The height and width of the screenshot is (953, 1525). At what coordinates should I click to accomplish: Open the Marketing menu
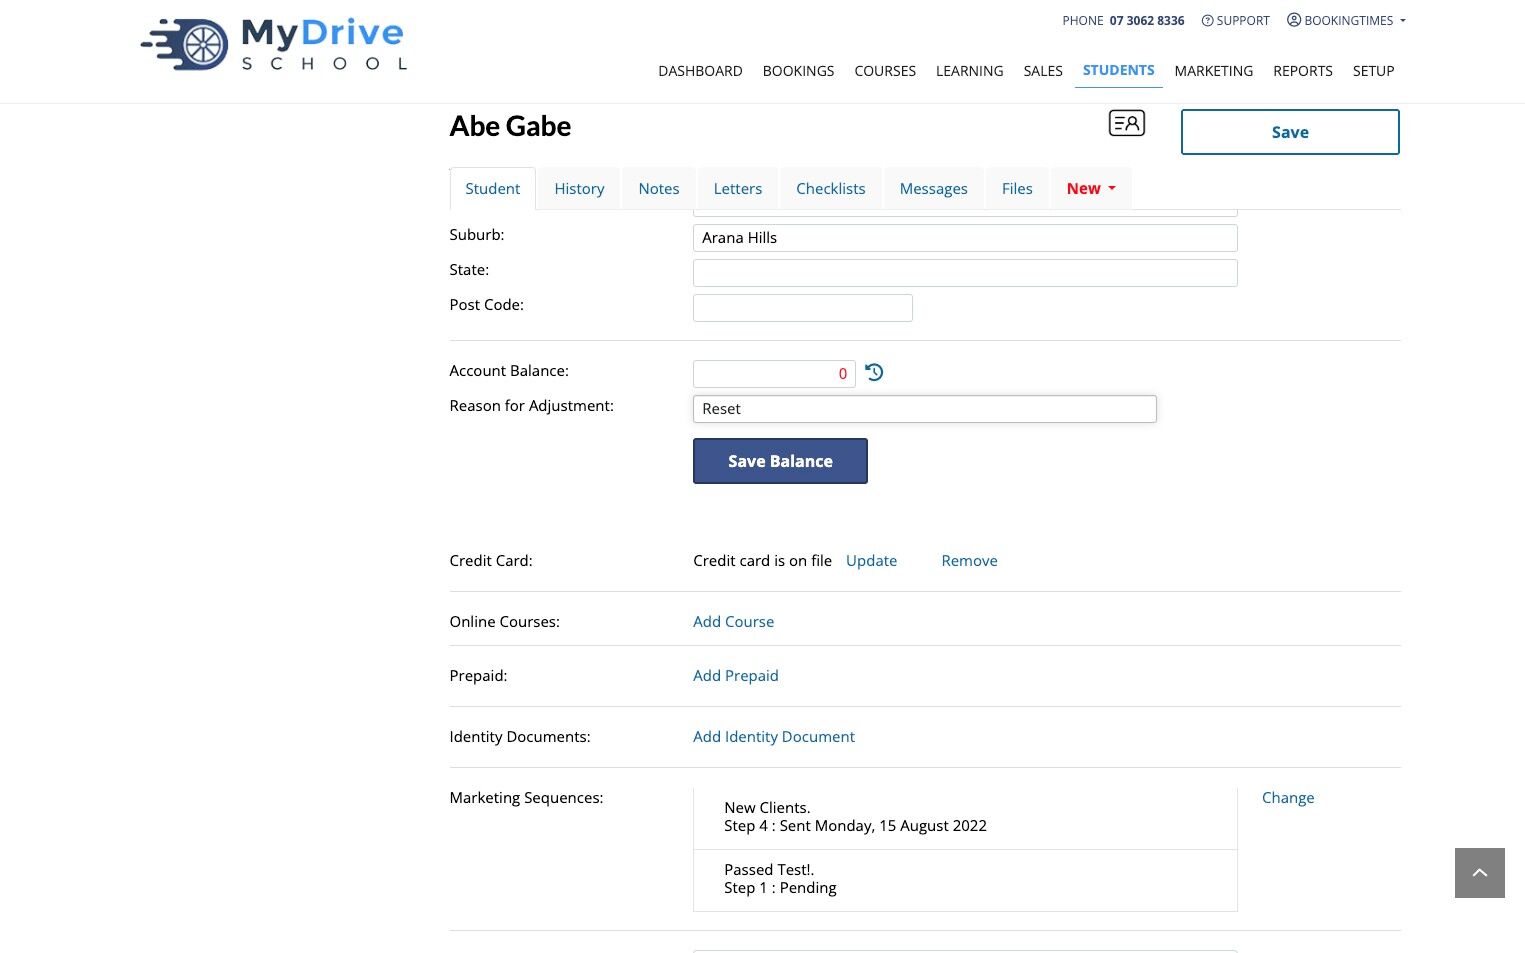click(1214, 71)
